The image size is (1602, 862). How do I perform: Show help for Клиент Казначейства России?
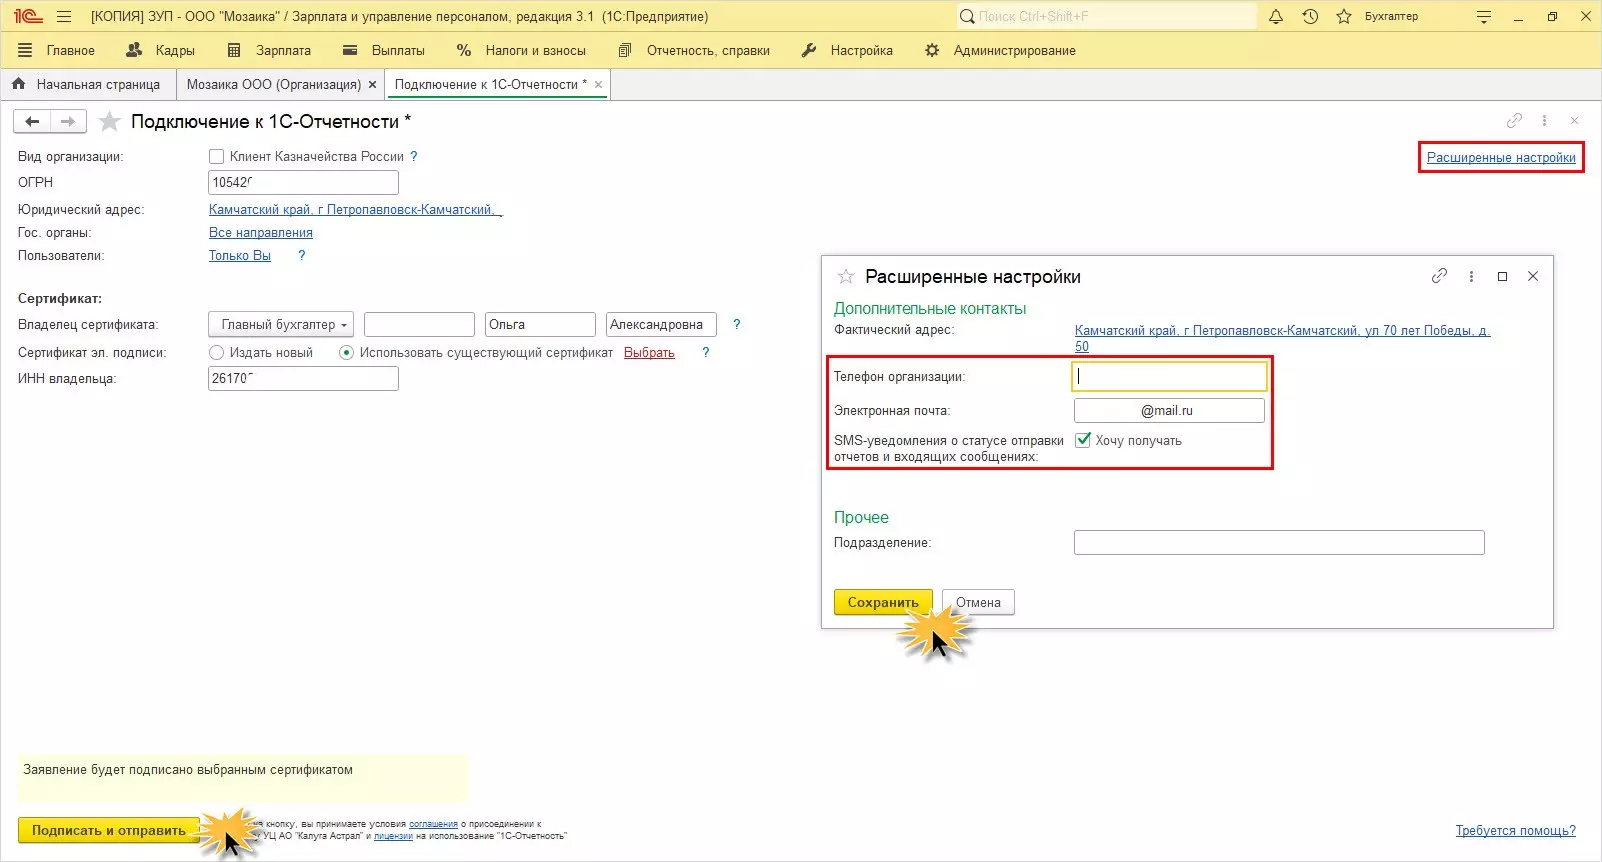click(x=414, y=157)
